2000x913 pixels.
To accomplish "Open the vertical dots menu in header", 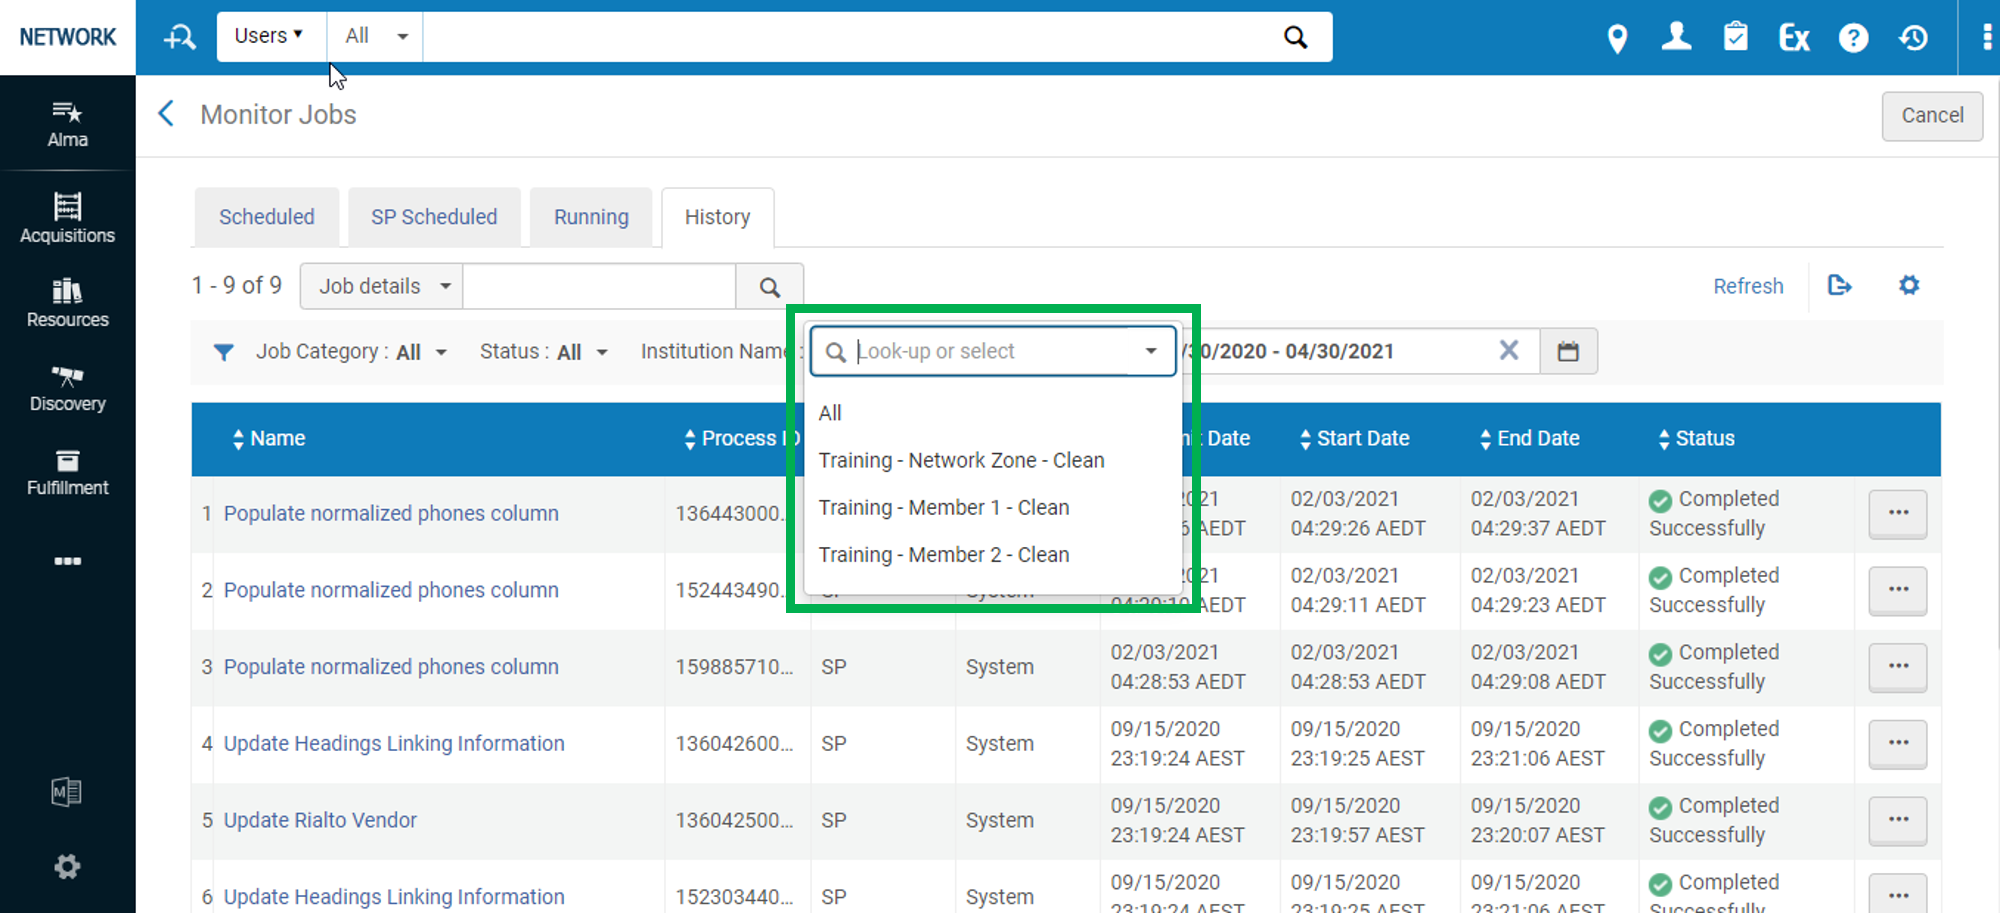I will coord(1986,37).
